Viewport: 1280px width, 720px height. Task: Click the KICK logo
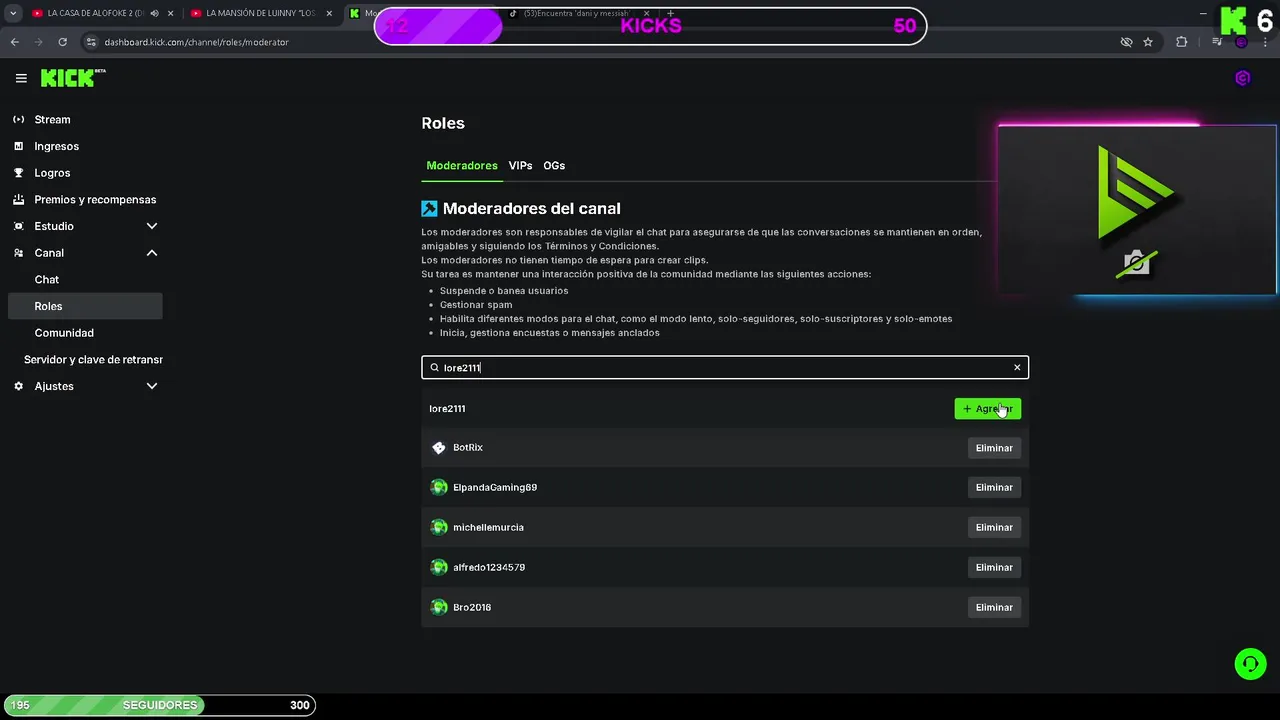pyautogui.click(x=73, y=78)
